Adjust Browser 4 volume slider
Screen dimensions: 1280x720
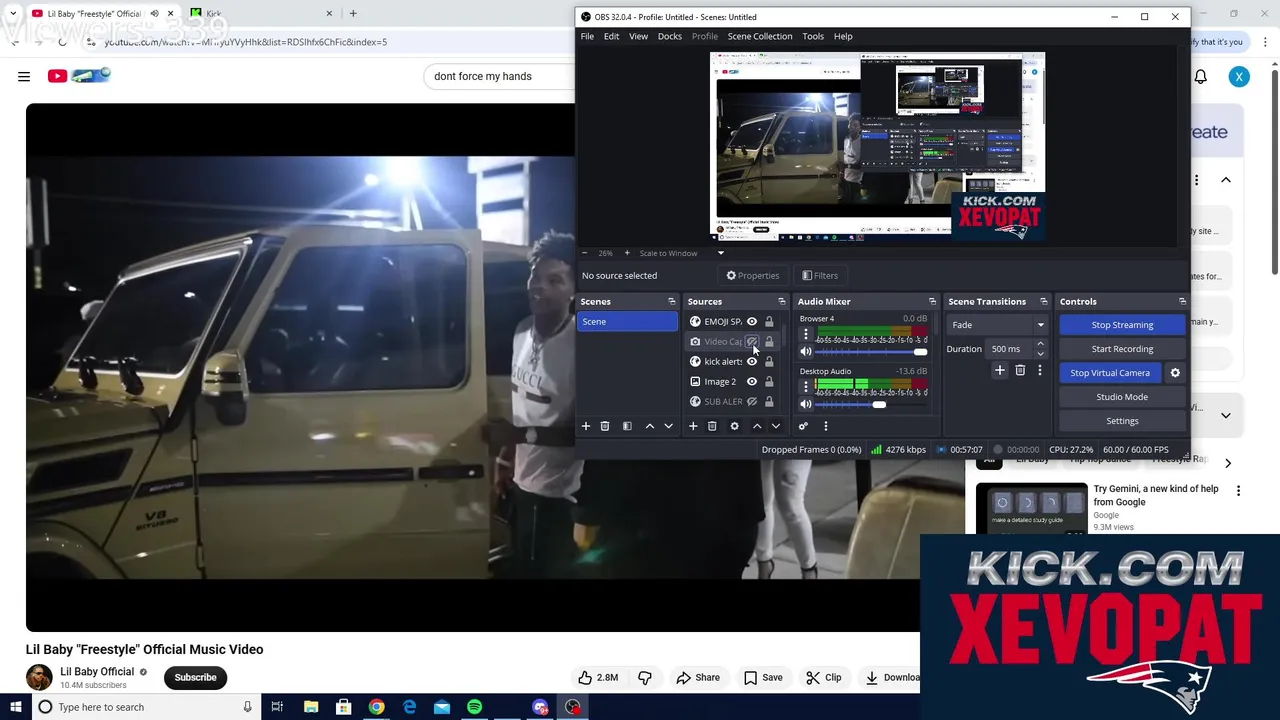871,352
